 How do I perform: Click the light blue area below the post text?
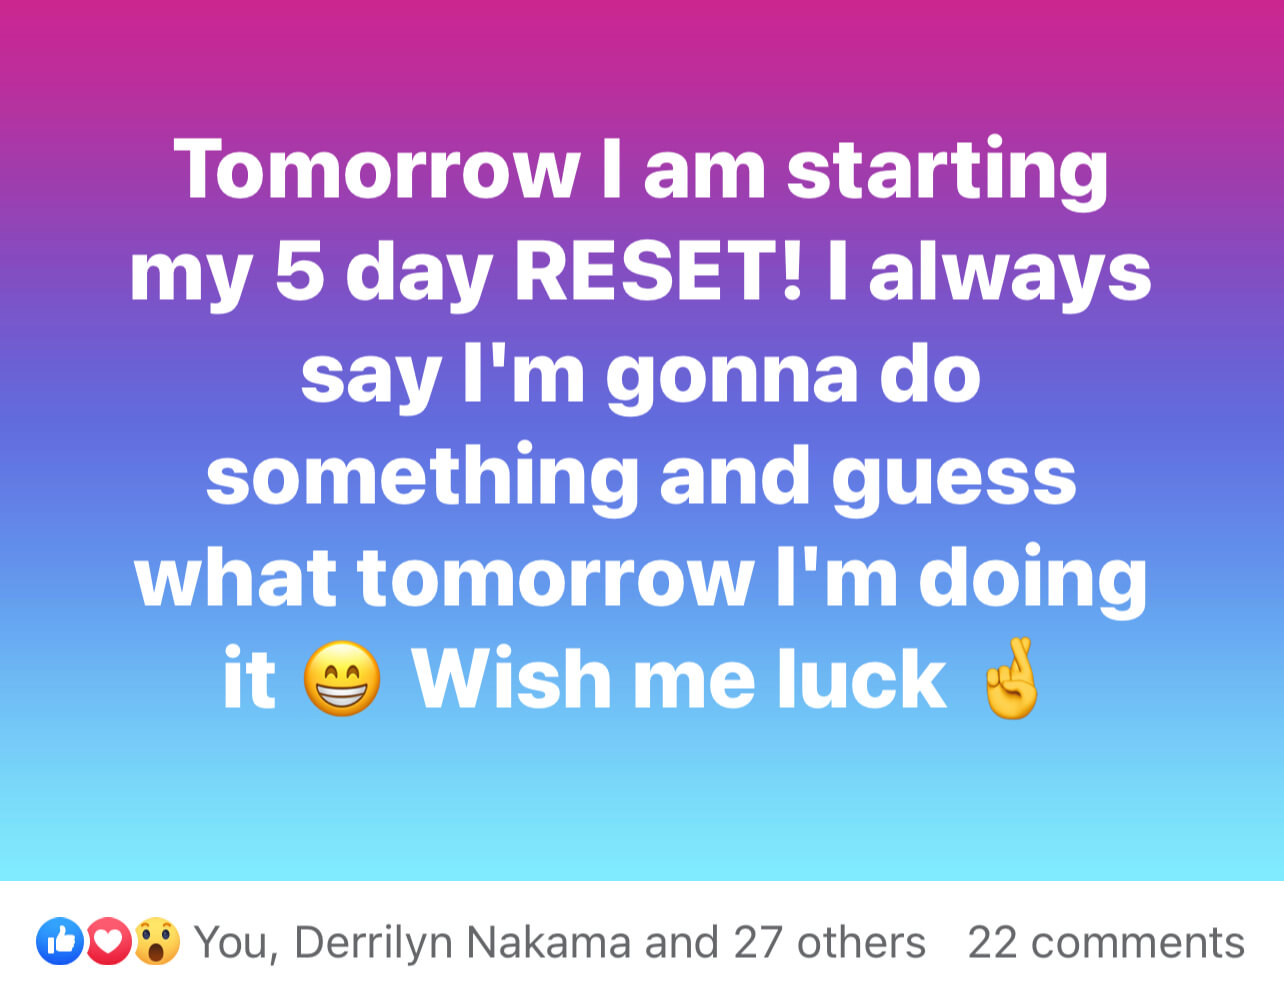coord(641,810)
